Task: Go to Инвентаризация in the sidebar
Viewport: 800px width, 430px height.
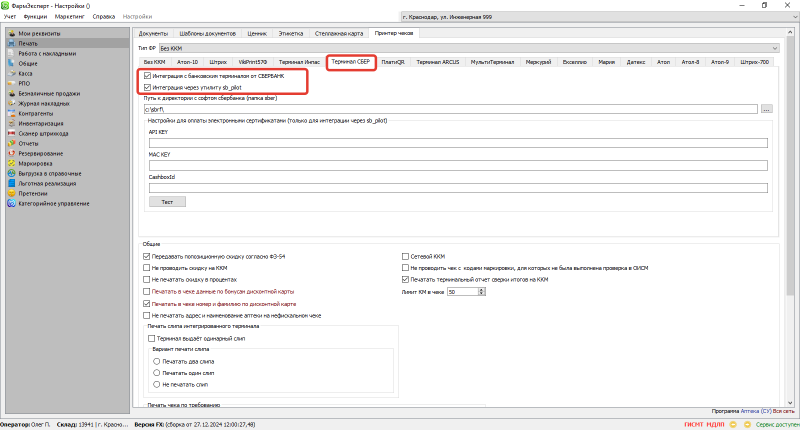Action: tap(40, 123)
